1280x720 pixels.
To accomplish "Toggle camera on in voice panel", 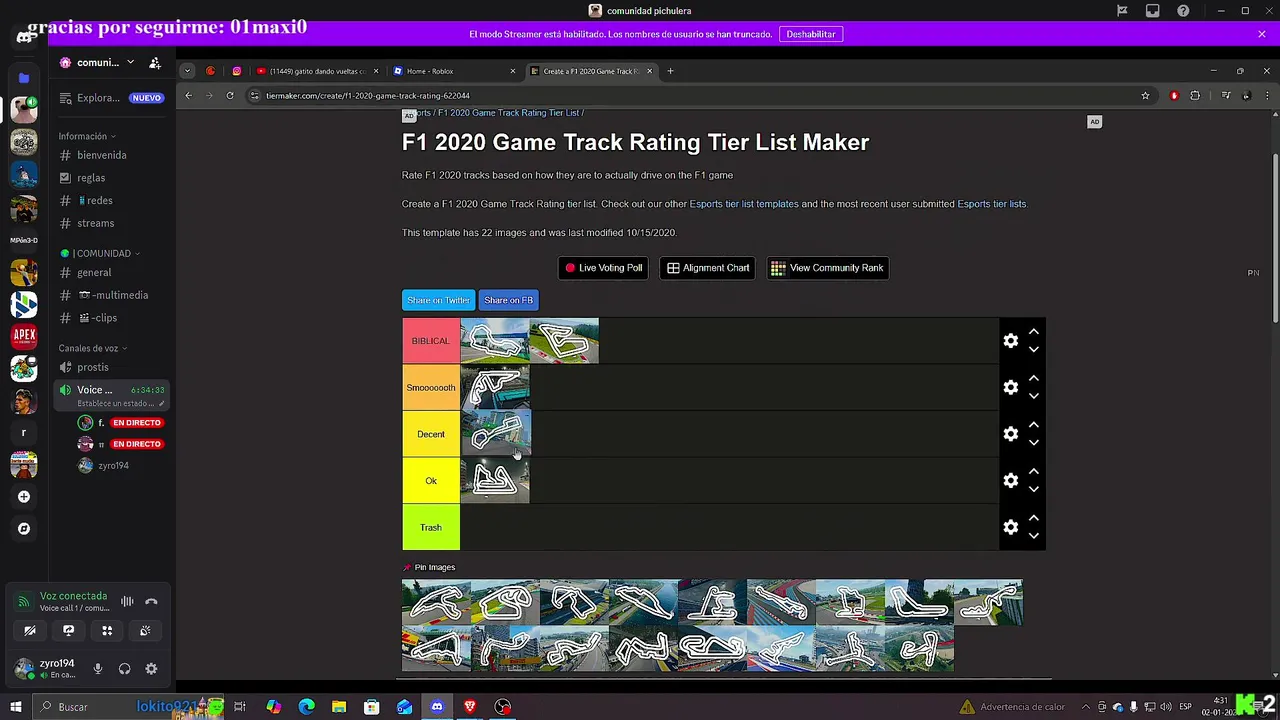I will coord(30,631).
